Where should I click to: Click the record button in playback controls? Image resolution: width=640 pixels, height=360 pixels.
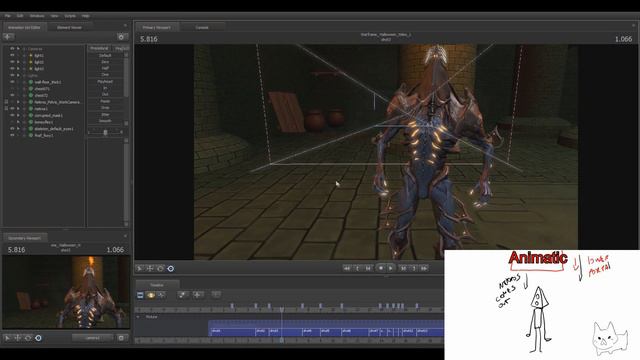[380, 268]
